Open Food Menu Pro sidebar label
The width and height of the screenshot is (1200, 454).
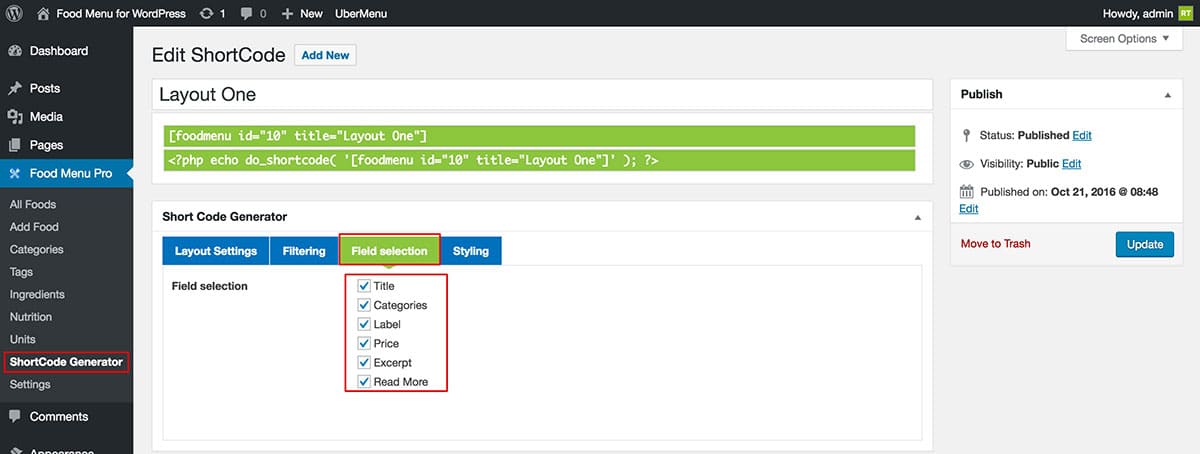point(71,174)
